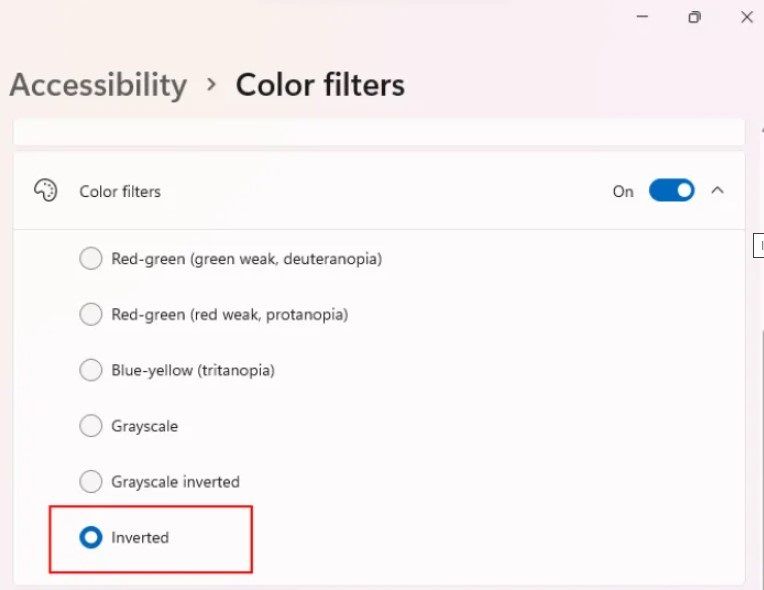Choose Red-green protanopia radio button
764x590 pixels.
point(91,314)
